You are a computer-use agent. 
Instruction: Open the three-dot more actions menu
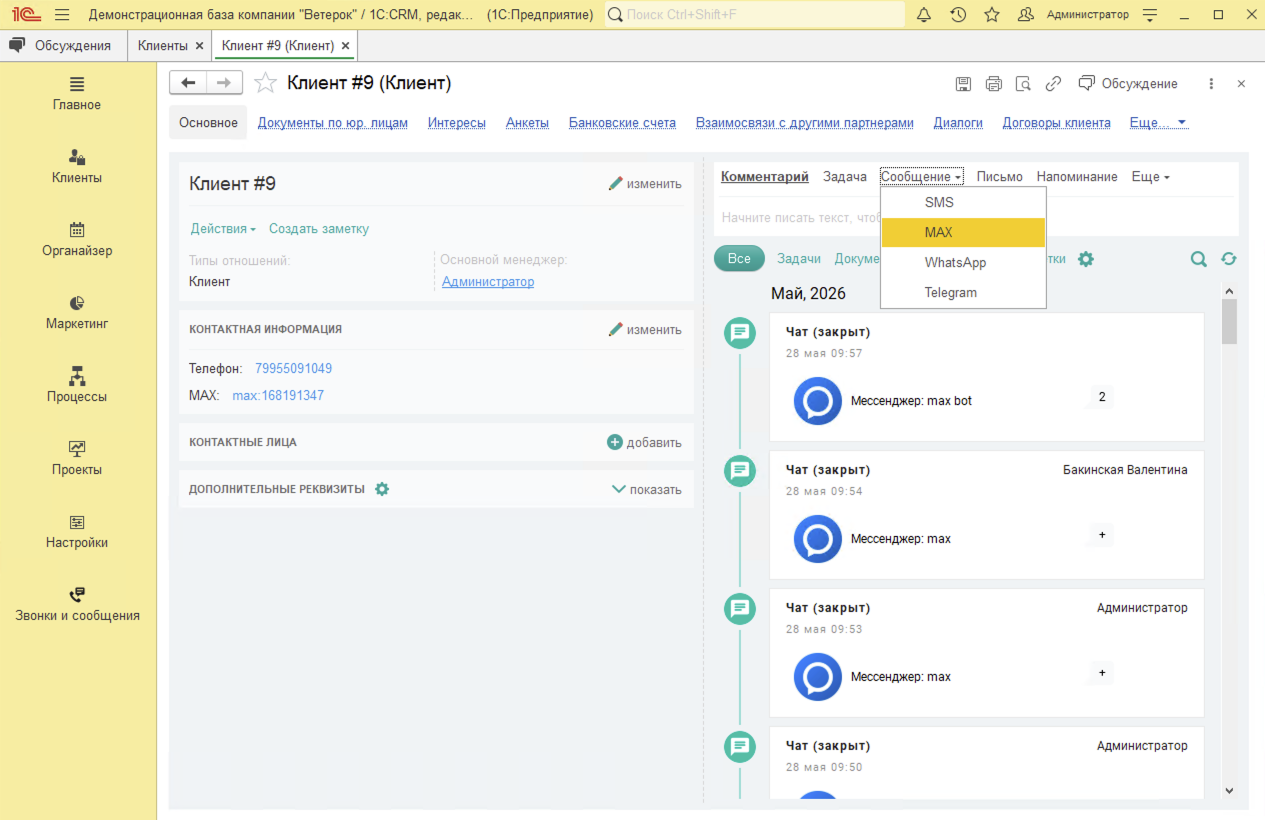(x=1211, y=84)
